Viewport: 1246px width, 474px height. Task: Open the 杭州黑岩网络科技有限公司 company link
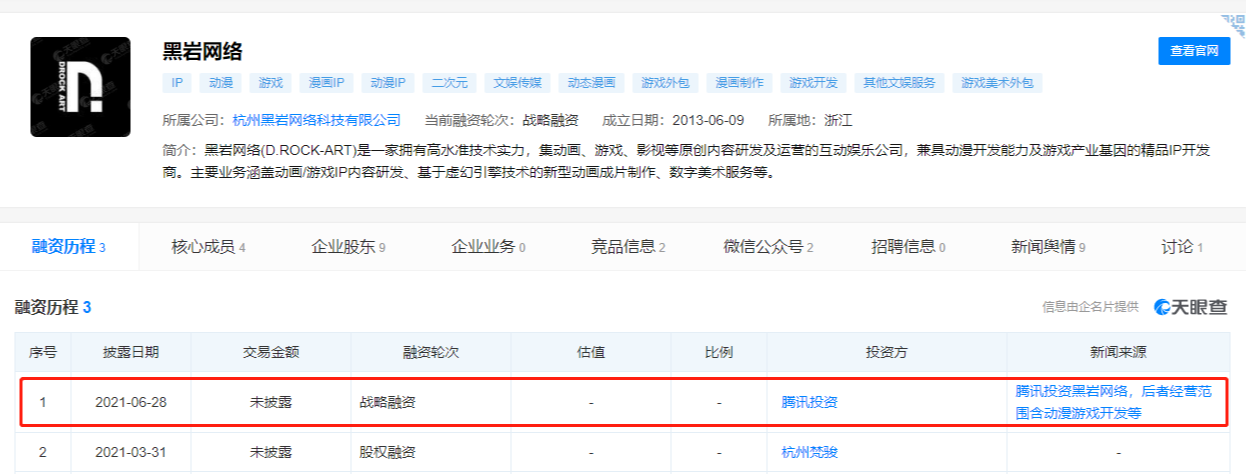[x=317, y=120]
